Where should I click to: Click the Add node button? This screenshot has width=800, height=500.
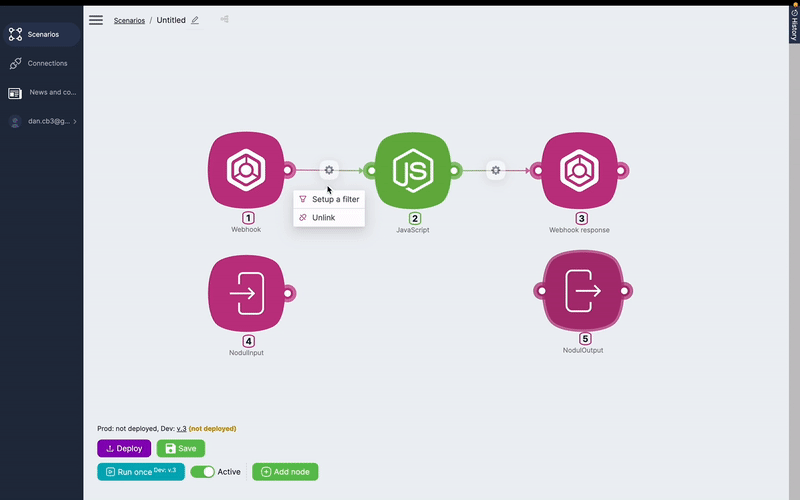[285, 472]
